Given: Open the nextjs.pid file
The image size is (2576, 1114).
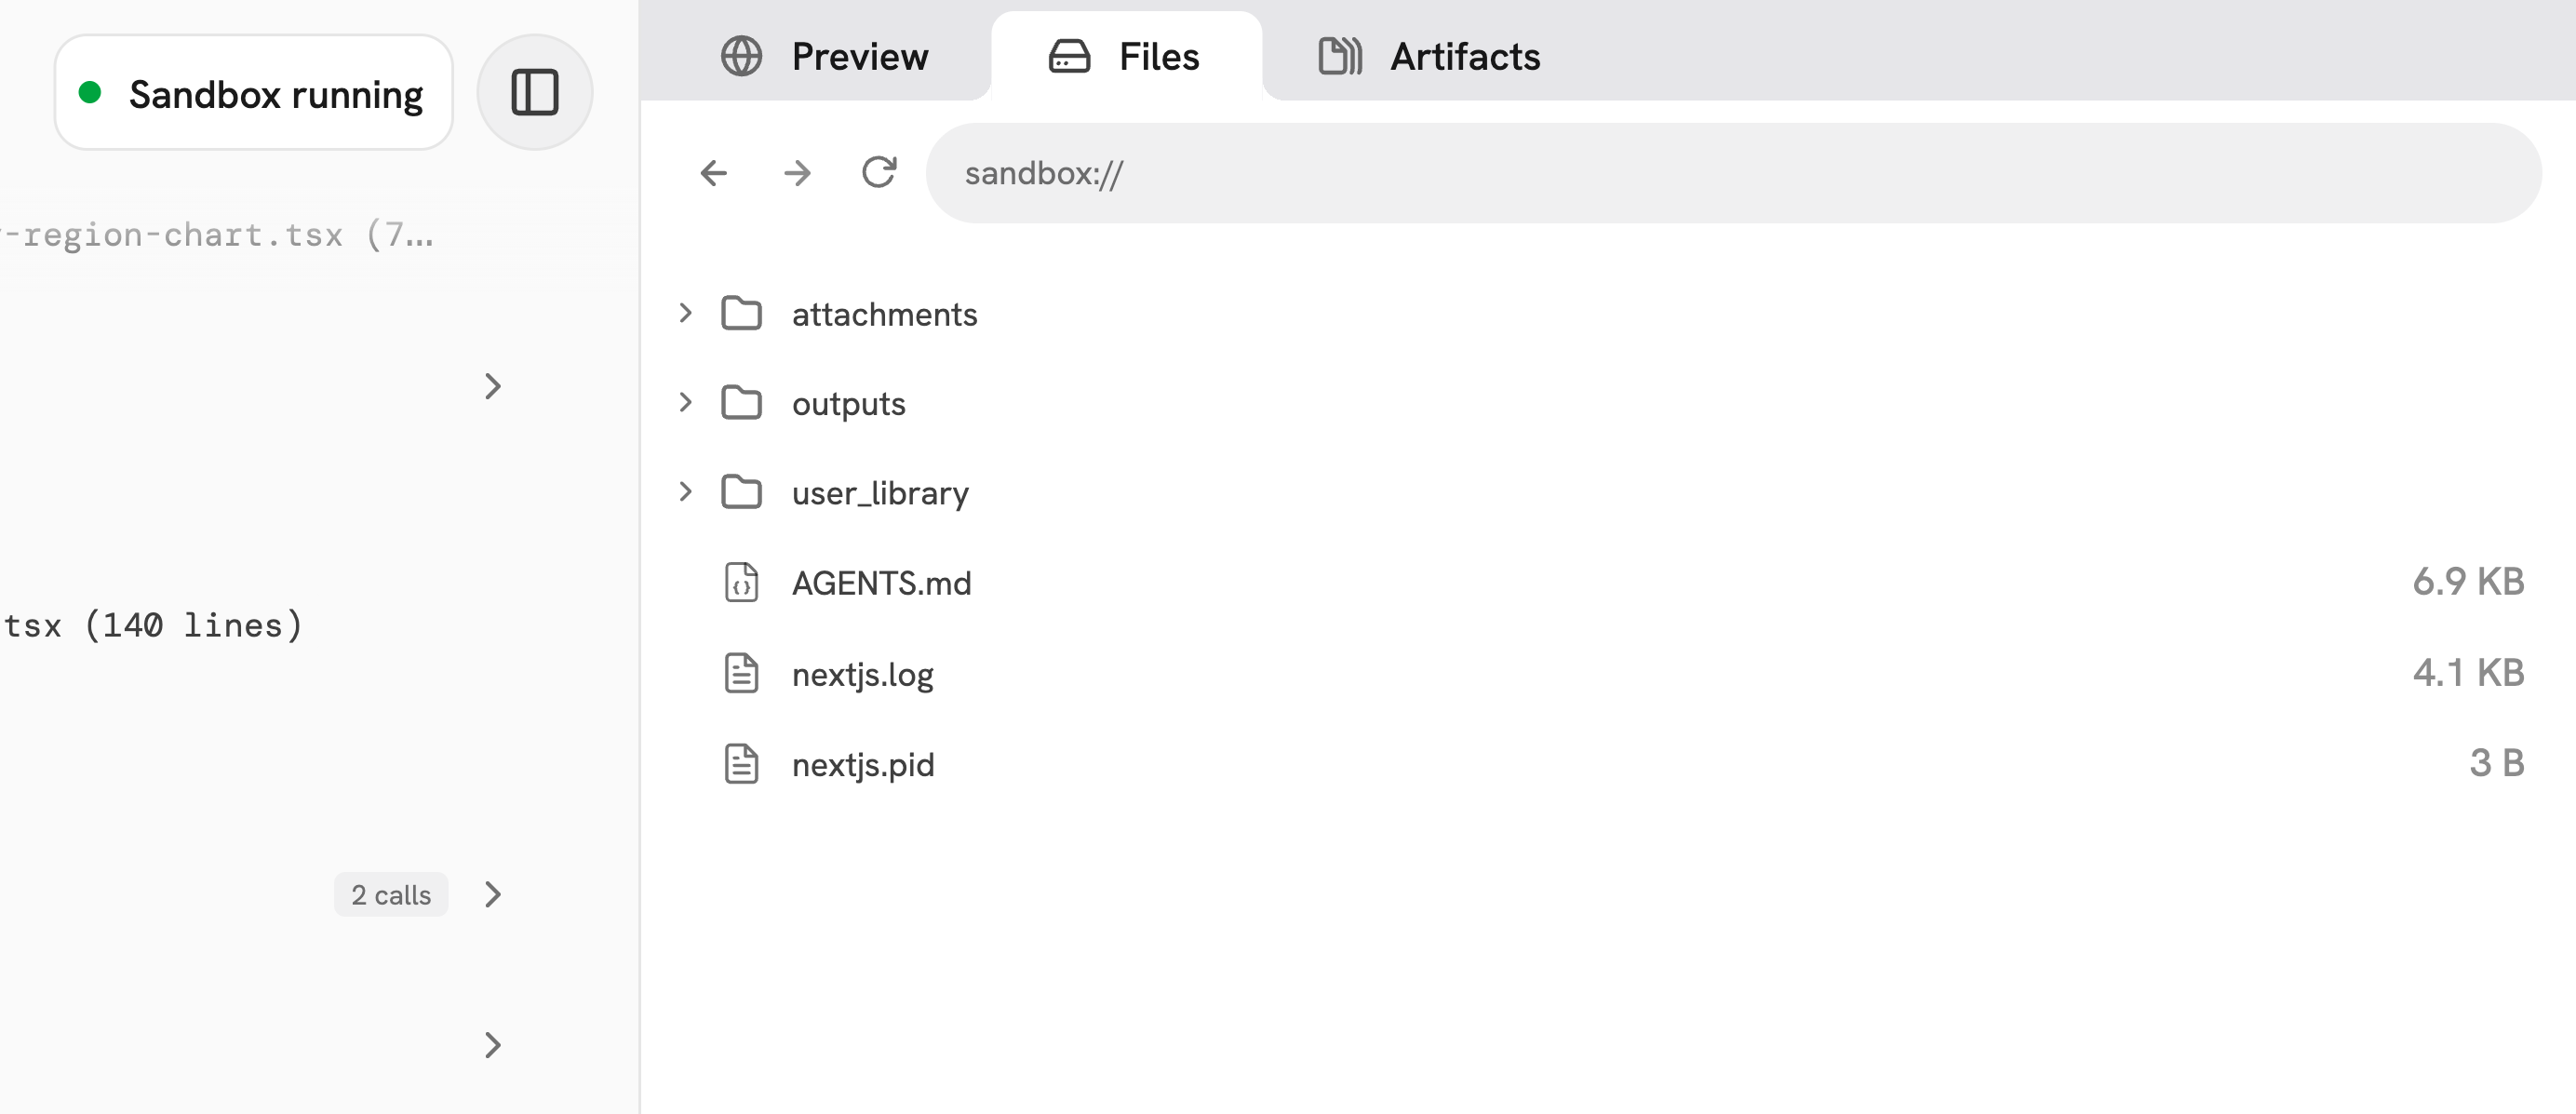Looking at the screenshot, I should point(863,765).
